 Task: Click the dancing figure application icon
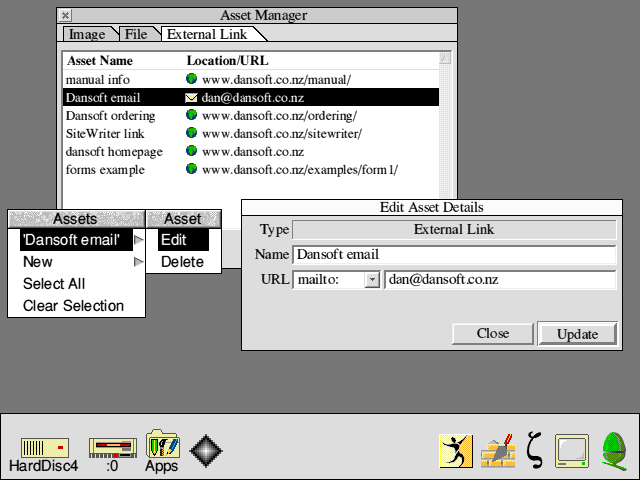456,451
